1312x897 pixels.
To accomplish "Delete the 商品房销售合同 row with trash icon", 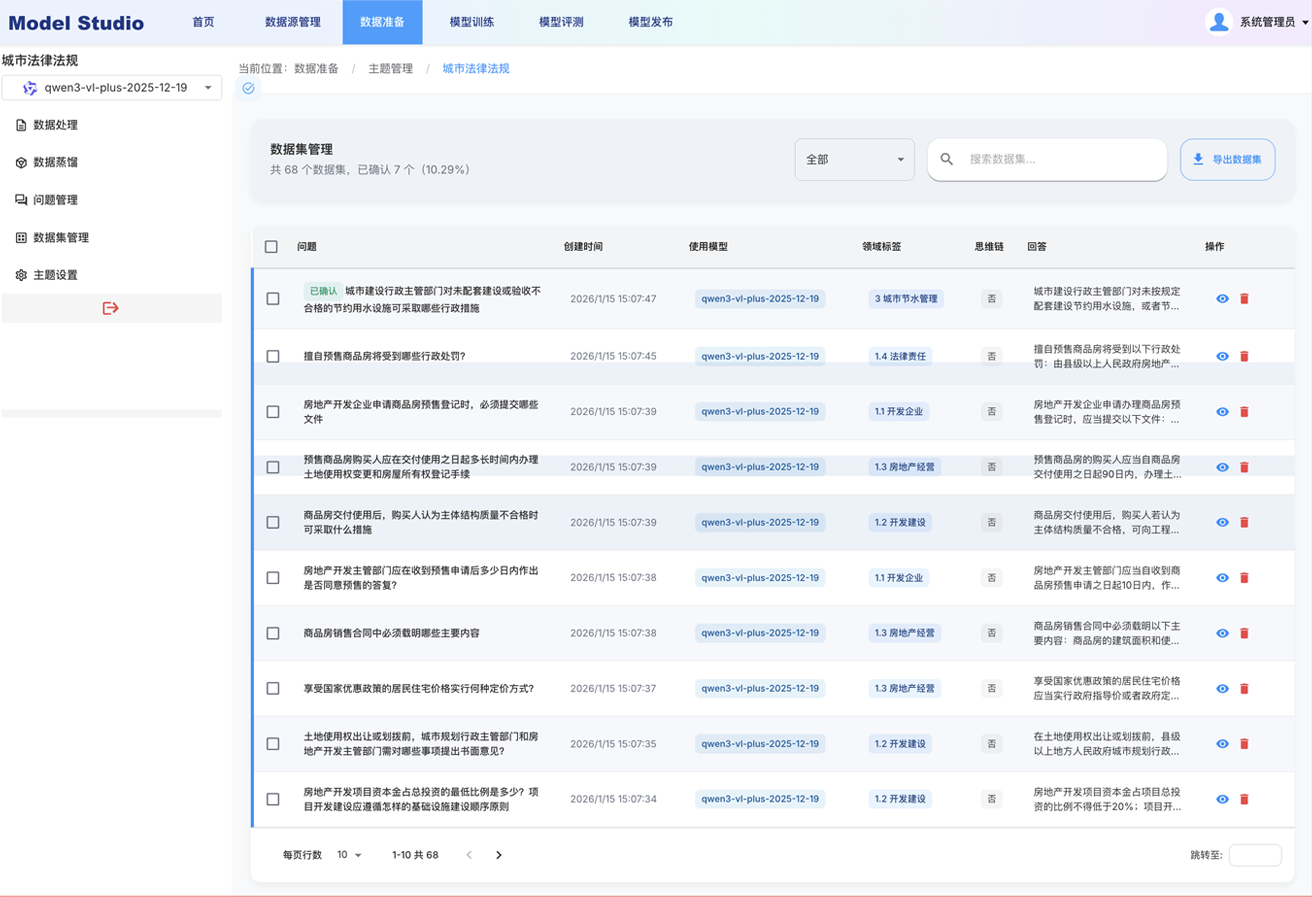I will (x=1244, y=633).
